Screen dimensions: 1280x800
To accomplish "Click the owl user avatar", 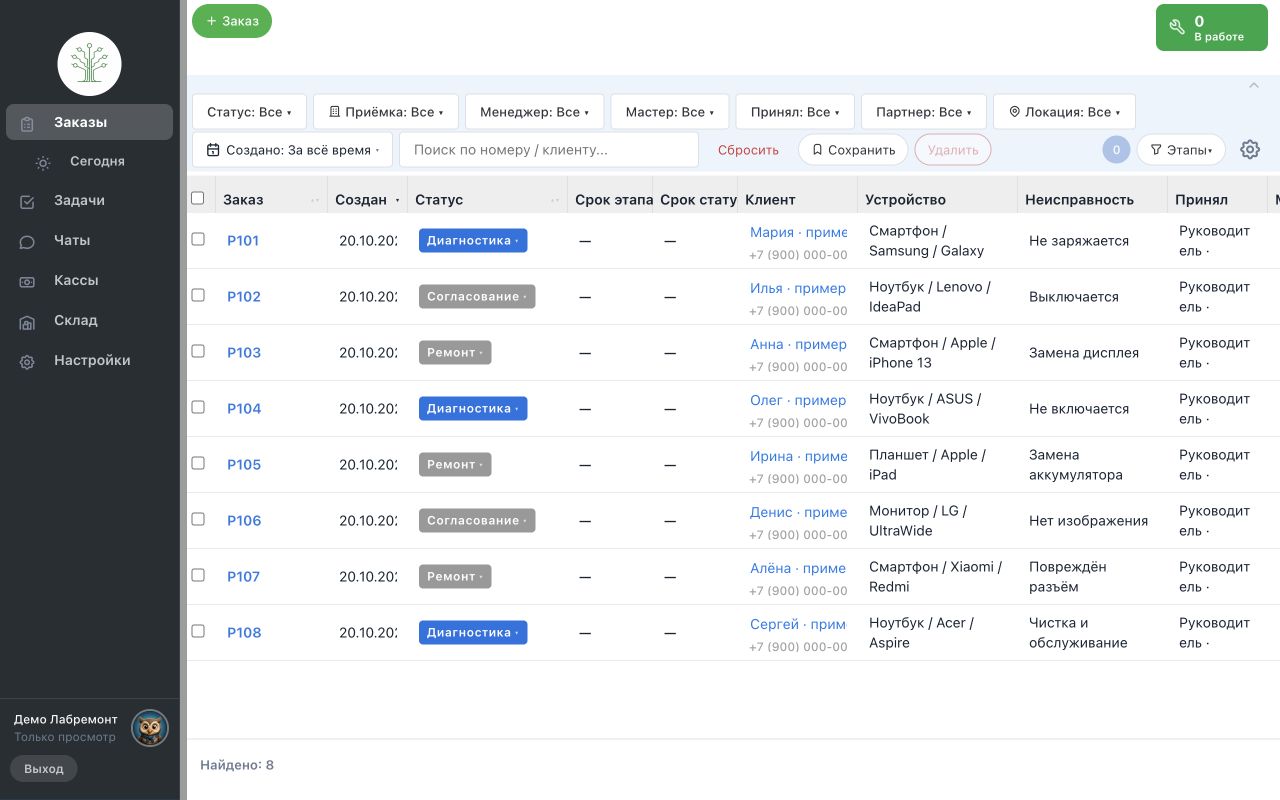I will coord(150,728).
